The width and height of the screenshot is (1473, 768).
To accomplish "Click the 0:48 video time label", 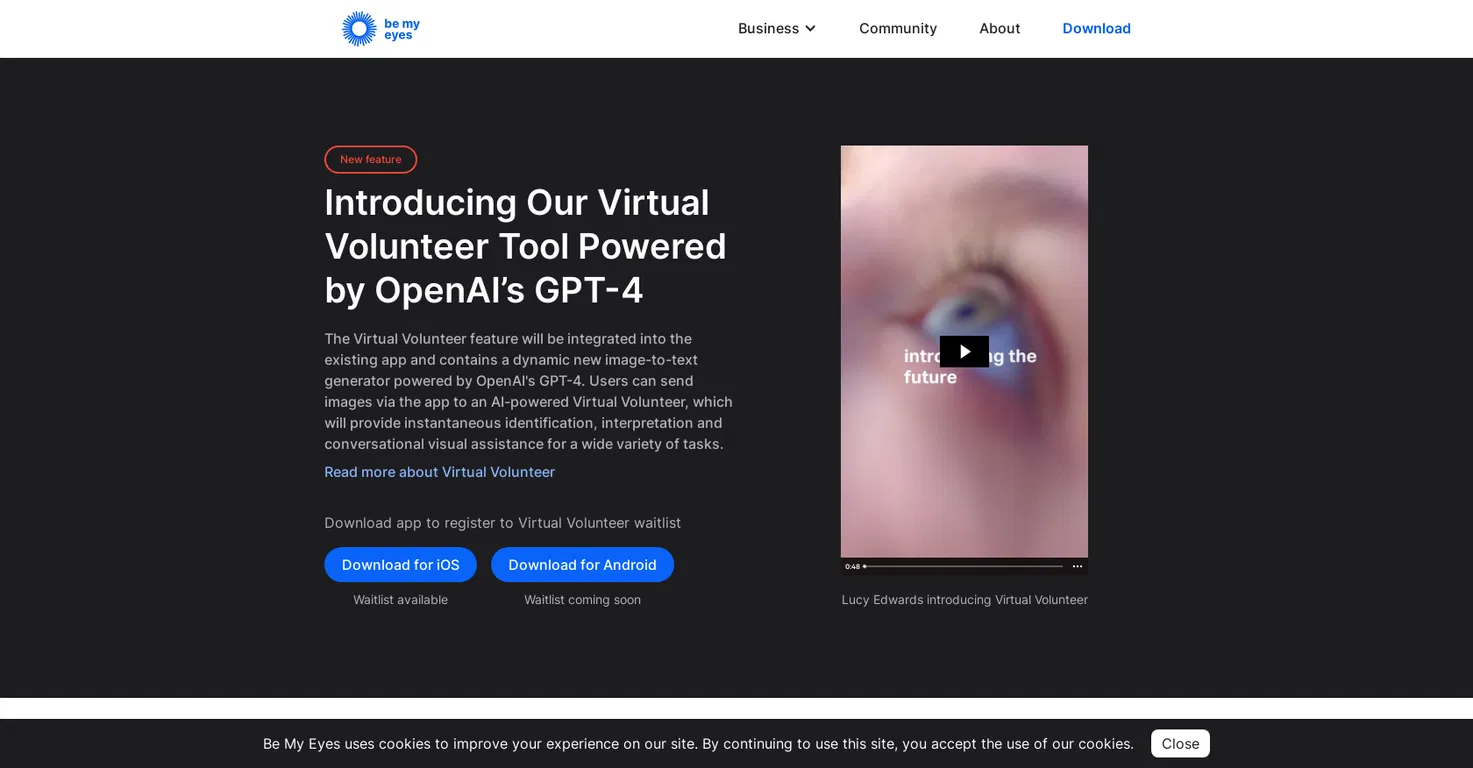I will 852,566.
